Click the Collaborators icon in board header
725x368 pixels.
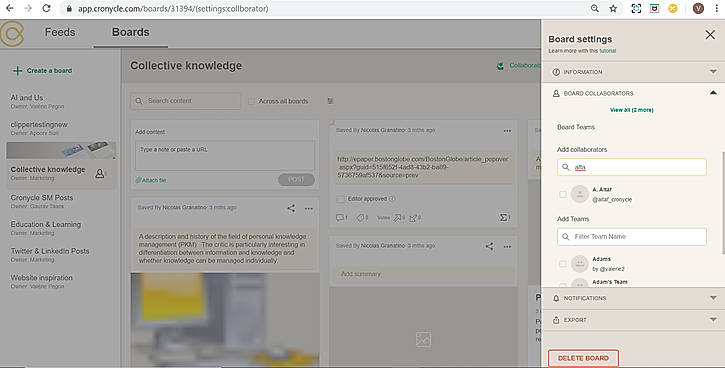[500, 66]
